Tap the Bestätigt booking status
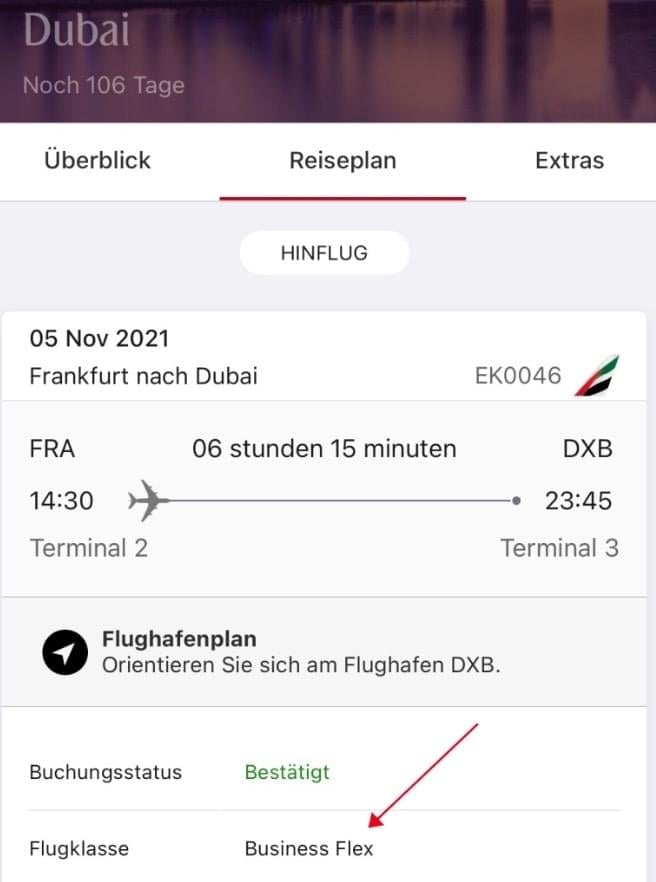Image resolution: width=656 pixels, height=882 pixels. [x=287, y=772]
